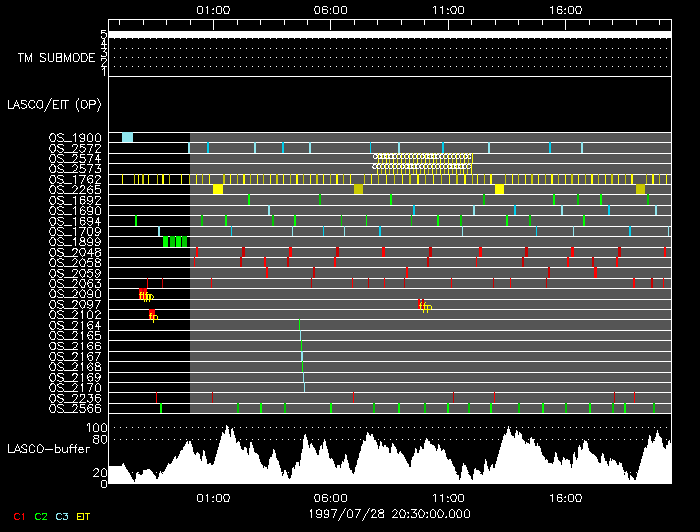Click the TM SUBMODE label
Viewport: 700px width, 532px height.
(55, 57)
